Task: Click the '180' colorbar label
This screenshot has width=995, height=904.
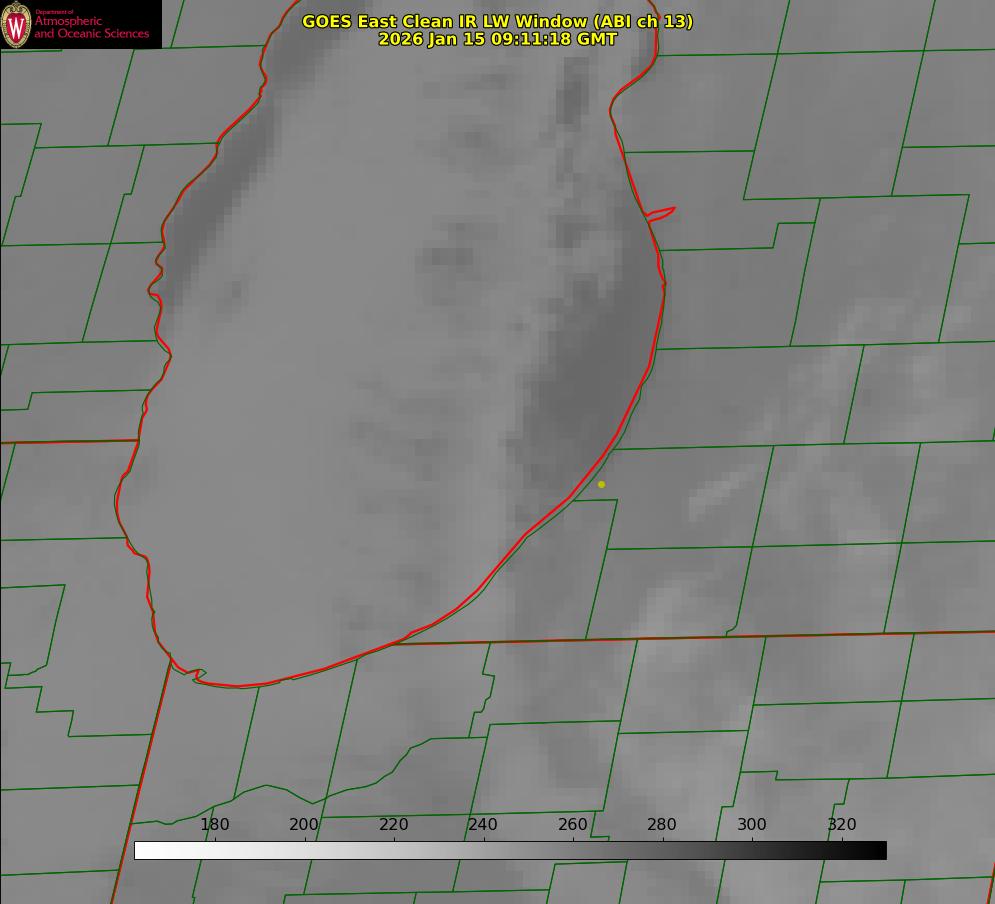Action: 214,824
